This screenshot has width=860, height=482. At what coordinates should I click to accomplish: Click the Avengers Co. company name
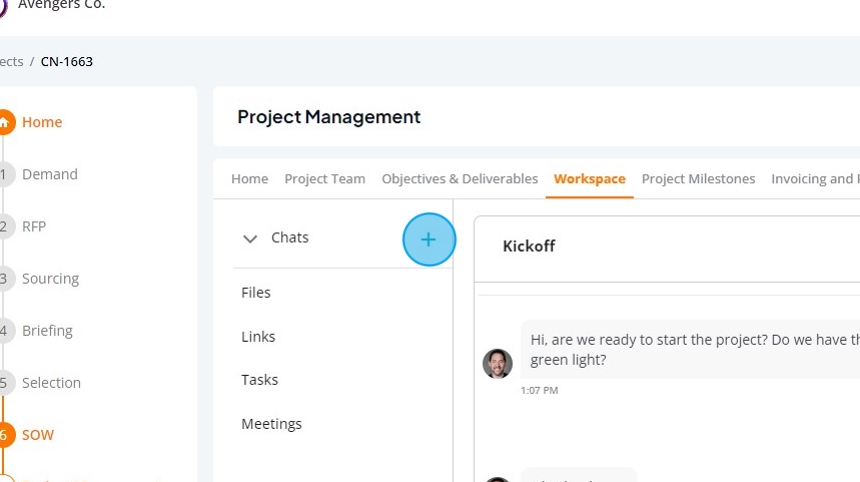[x=61, y=4]
